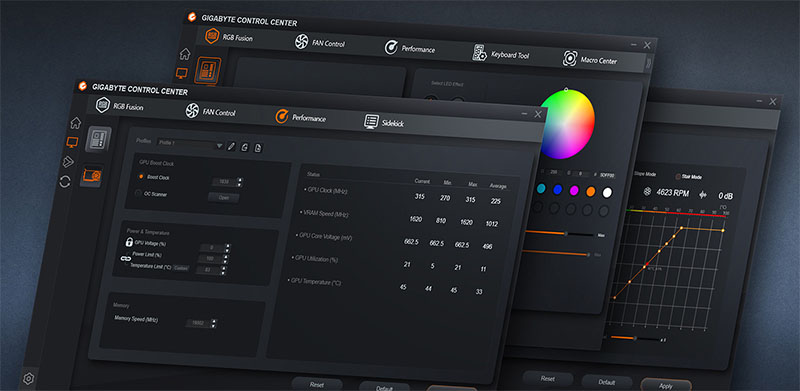
Task: Click the Open button beside OC Scanner
Action: point(223,198)
